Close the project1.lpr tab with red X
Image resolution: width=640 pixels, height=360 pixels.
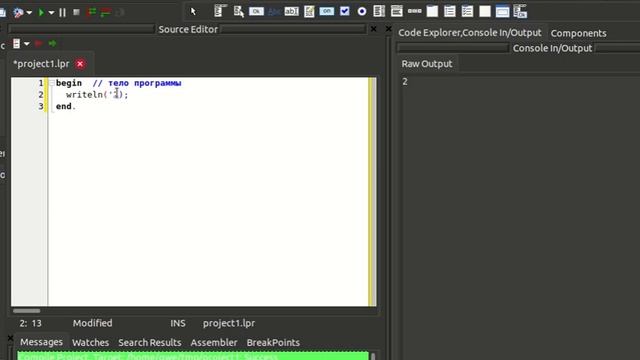(80, 64)
